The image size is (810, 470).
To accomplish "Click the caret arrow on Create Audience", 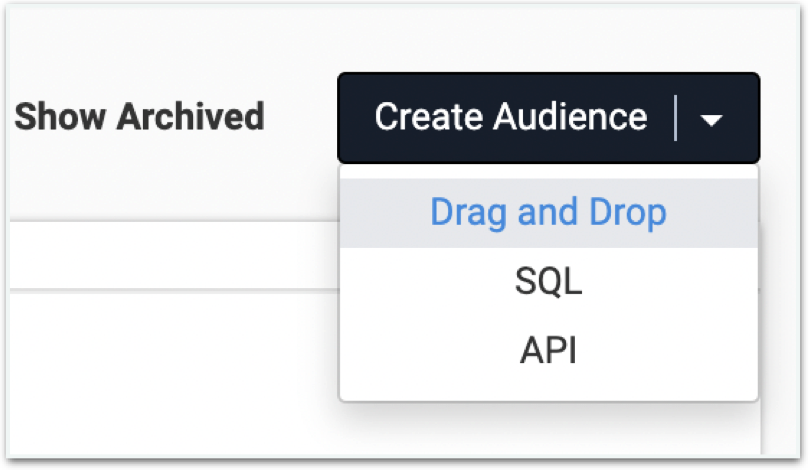I will tap(711, 120).
